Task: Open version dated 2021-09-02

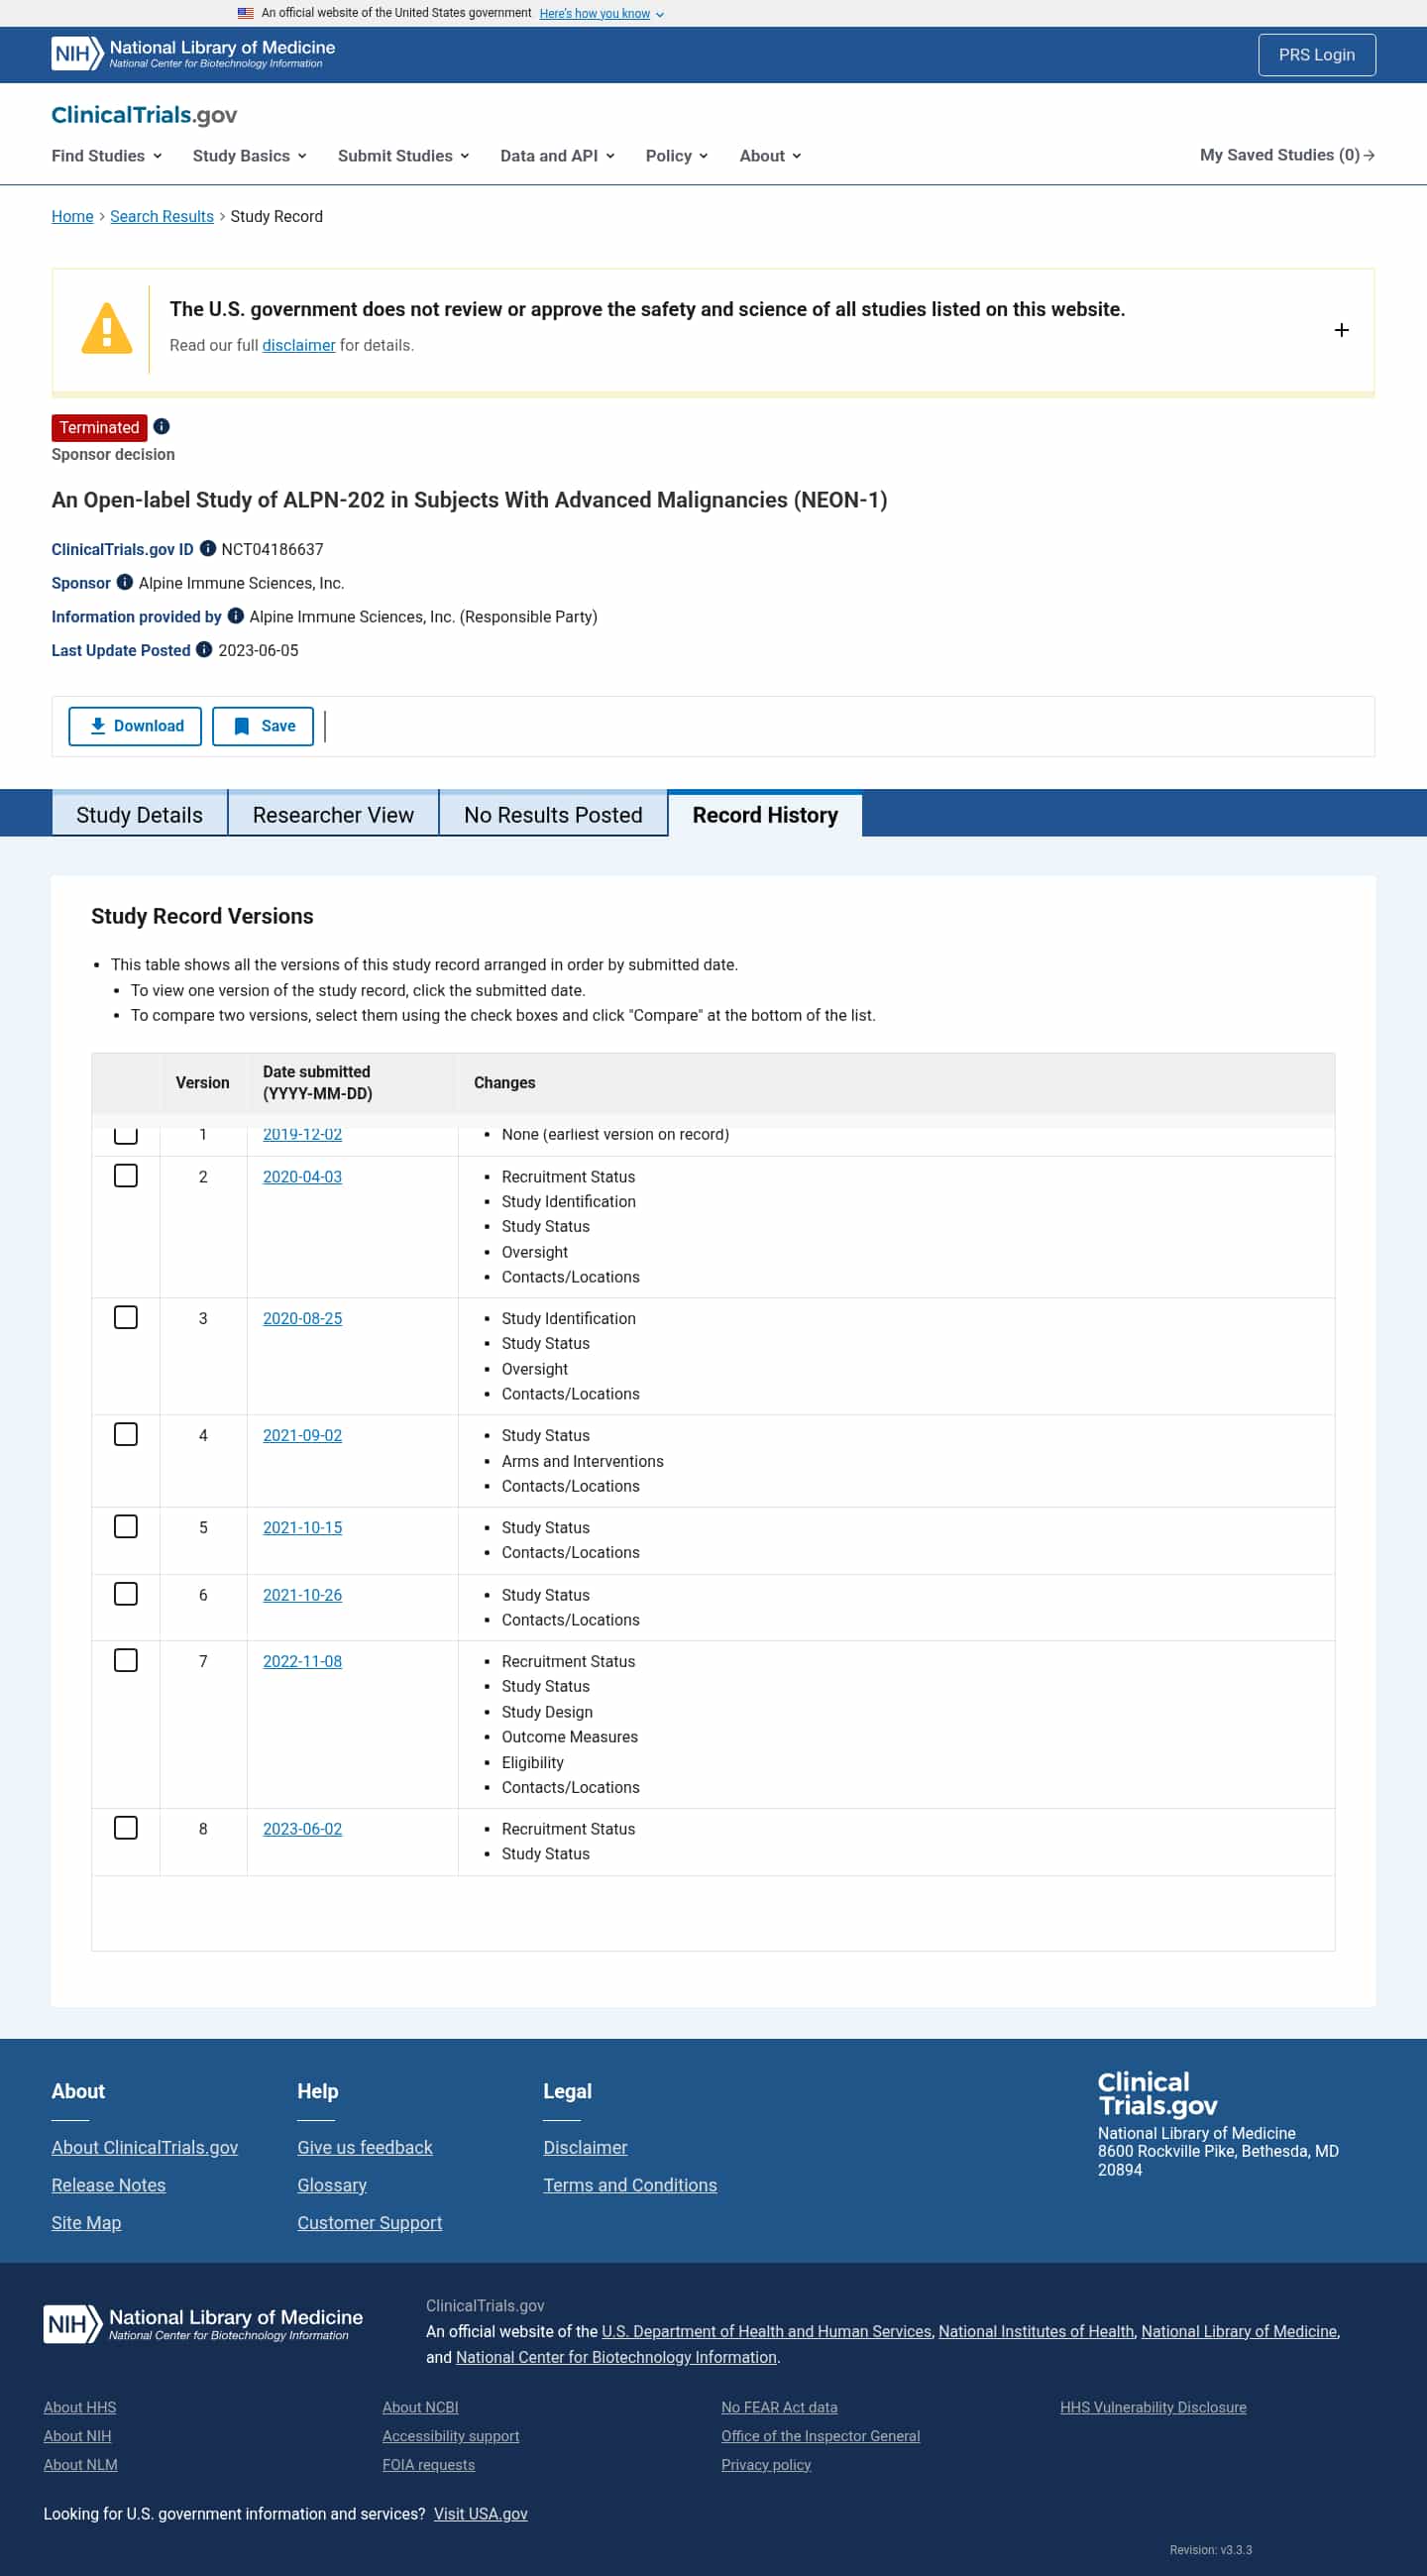Action: tap(302, 1436)
